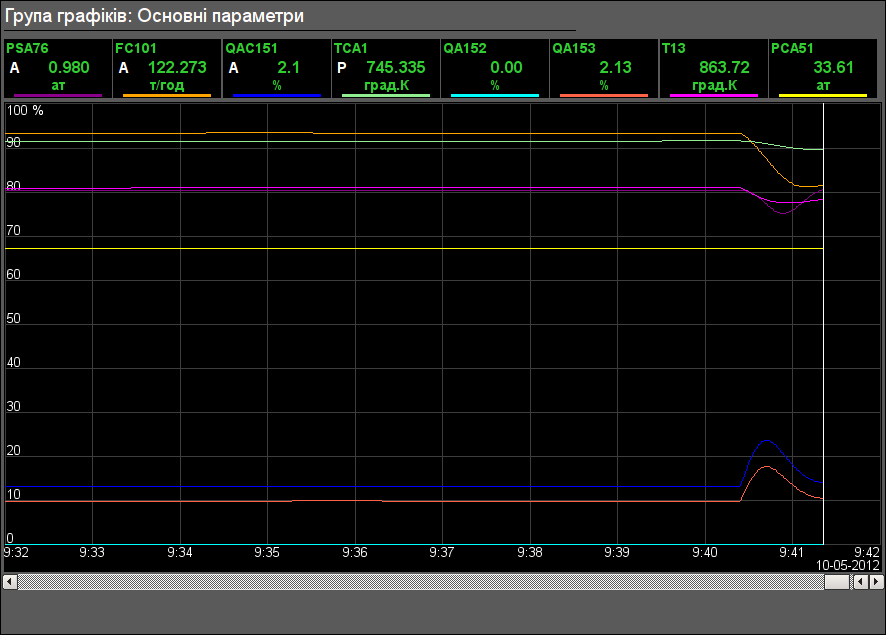Click the QA152 value 0.00
Viewport: 886px width, 635px height.
[506, 68]
